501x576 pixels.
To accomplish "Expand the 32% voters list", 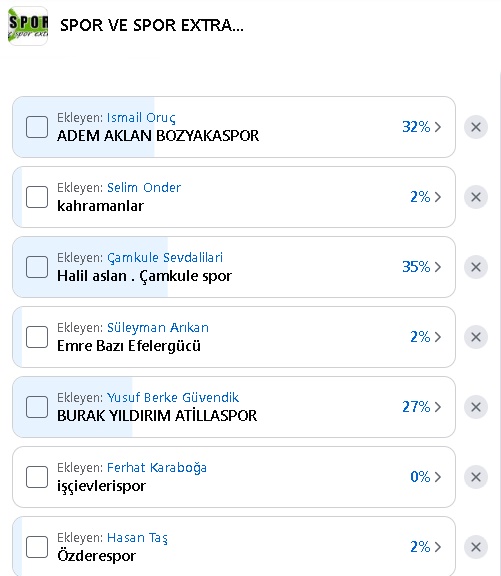I will tap(422, 127).
